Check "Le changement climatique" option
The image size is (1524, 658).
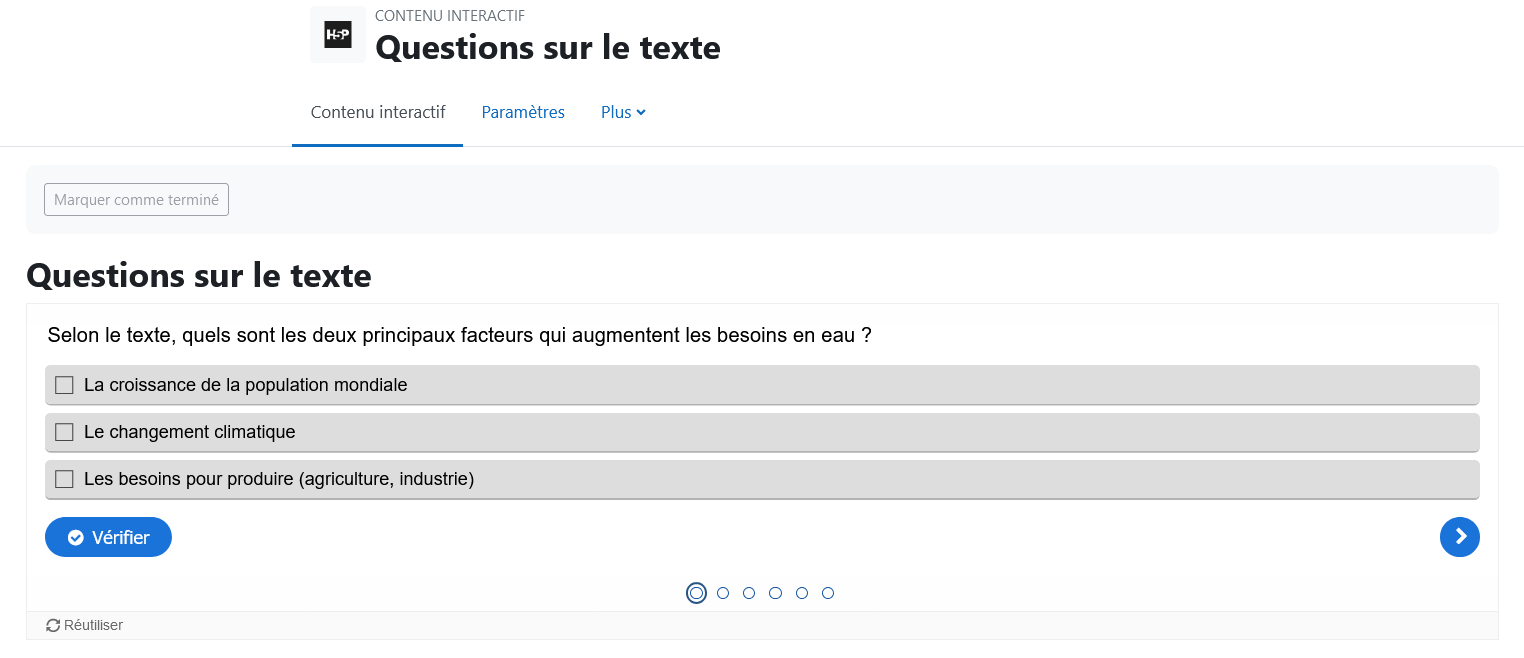762,432
